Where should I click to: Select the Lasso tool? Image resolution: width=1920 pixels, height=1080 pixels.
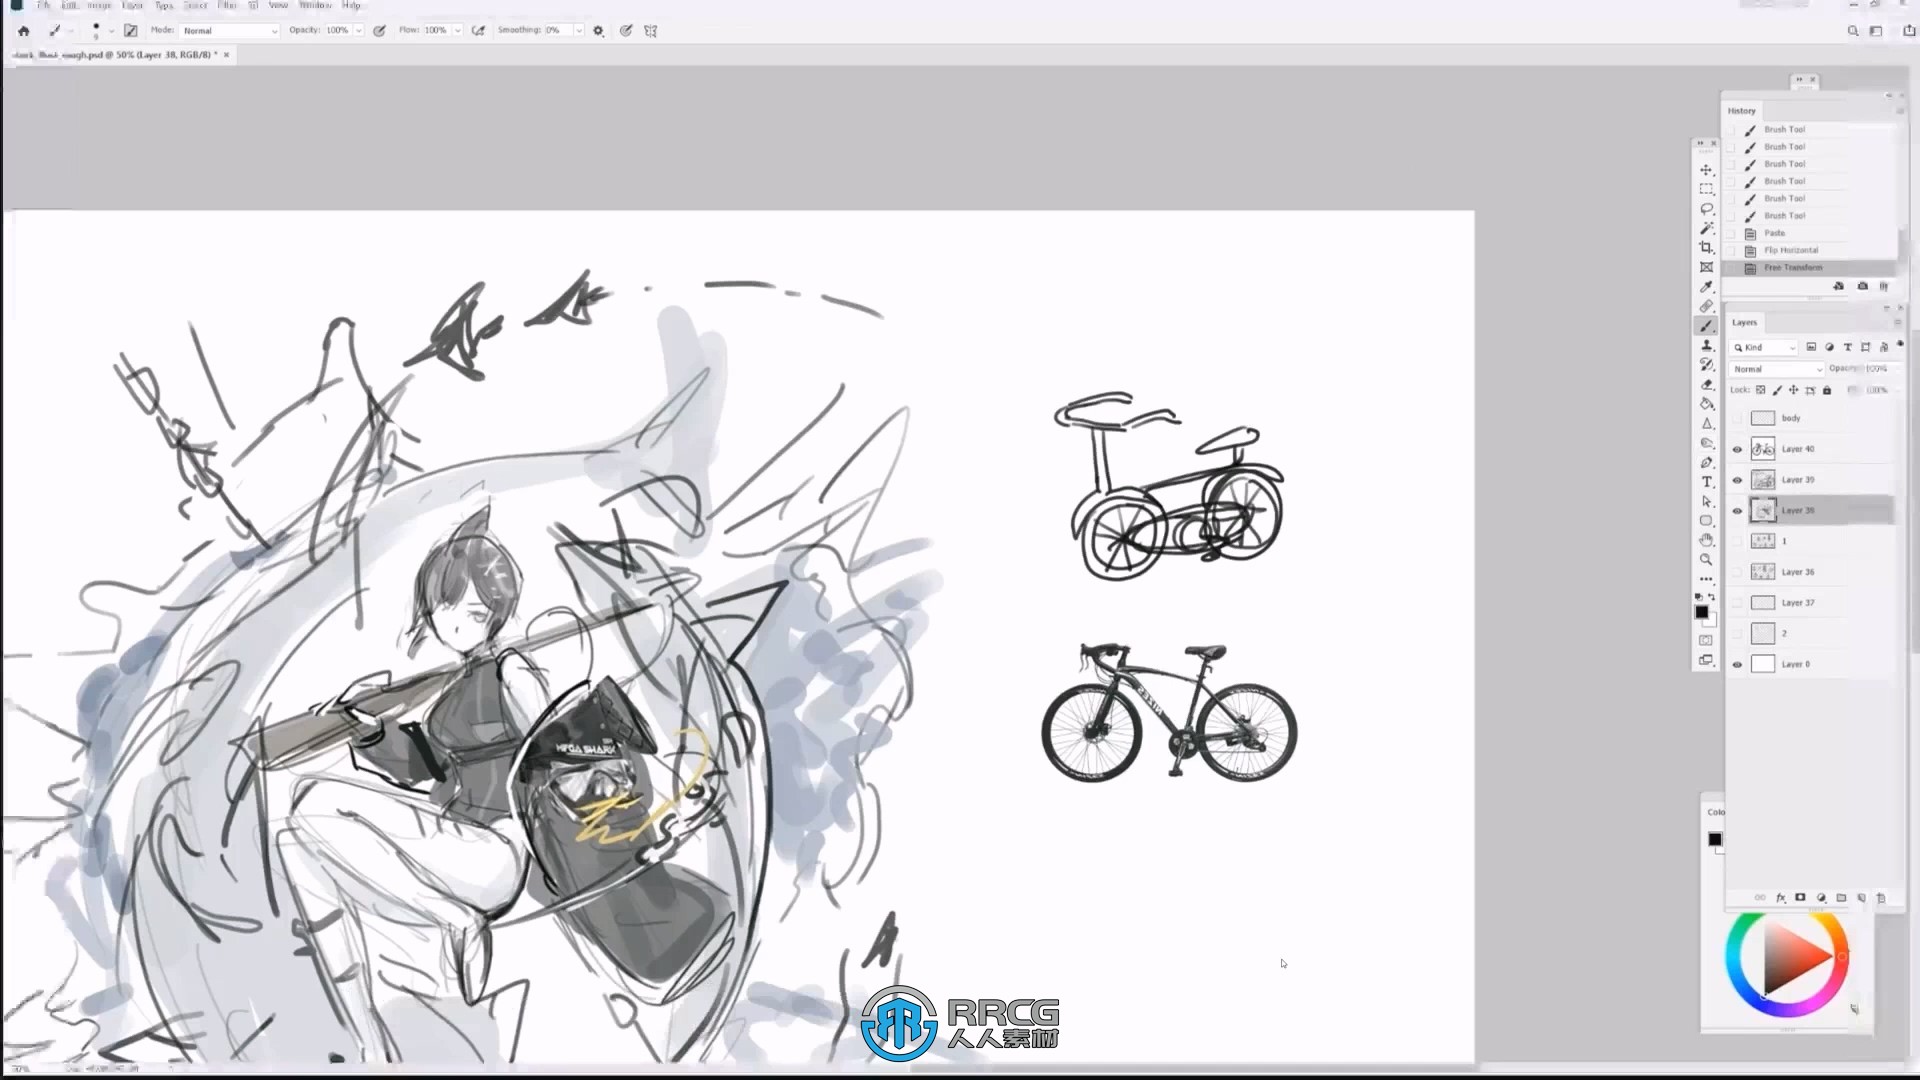coord(1706,209)
